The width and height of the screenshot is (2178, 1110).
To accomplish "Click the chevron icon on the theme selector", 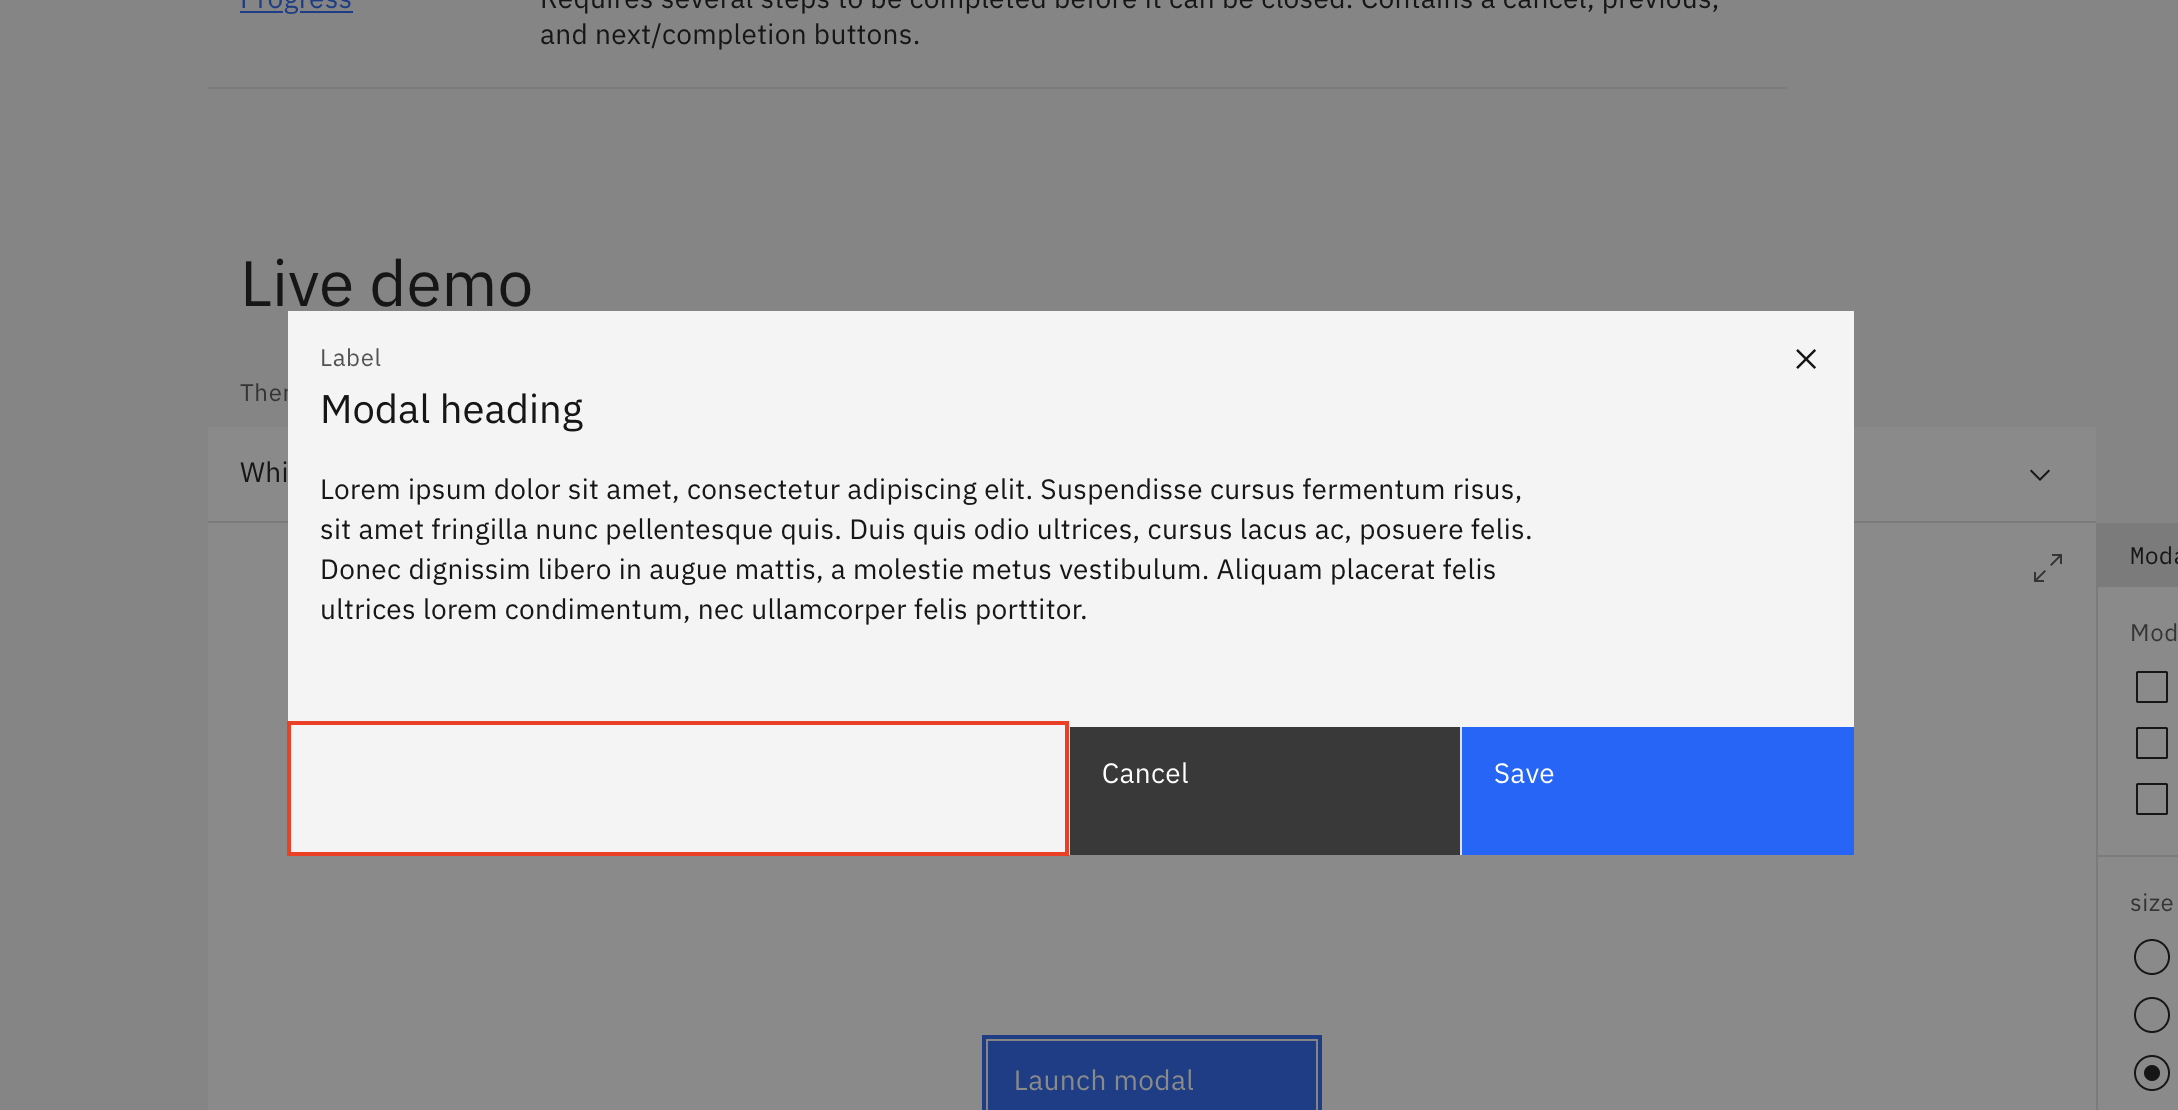I will click(2039, 475).
